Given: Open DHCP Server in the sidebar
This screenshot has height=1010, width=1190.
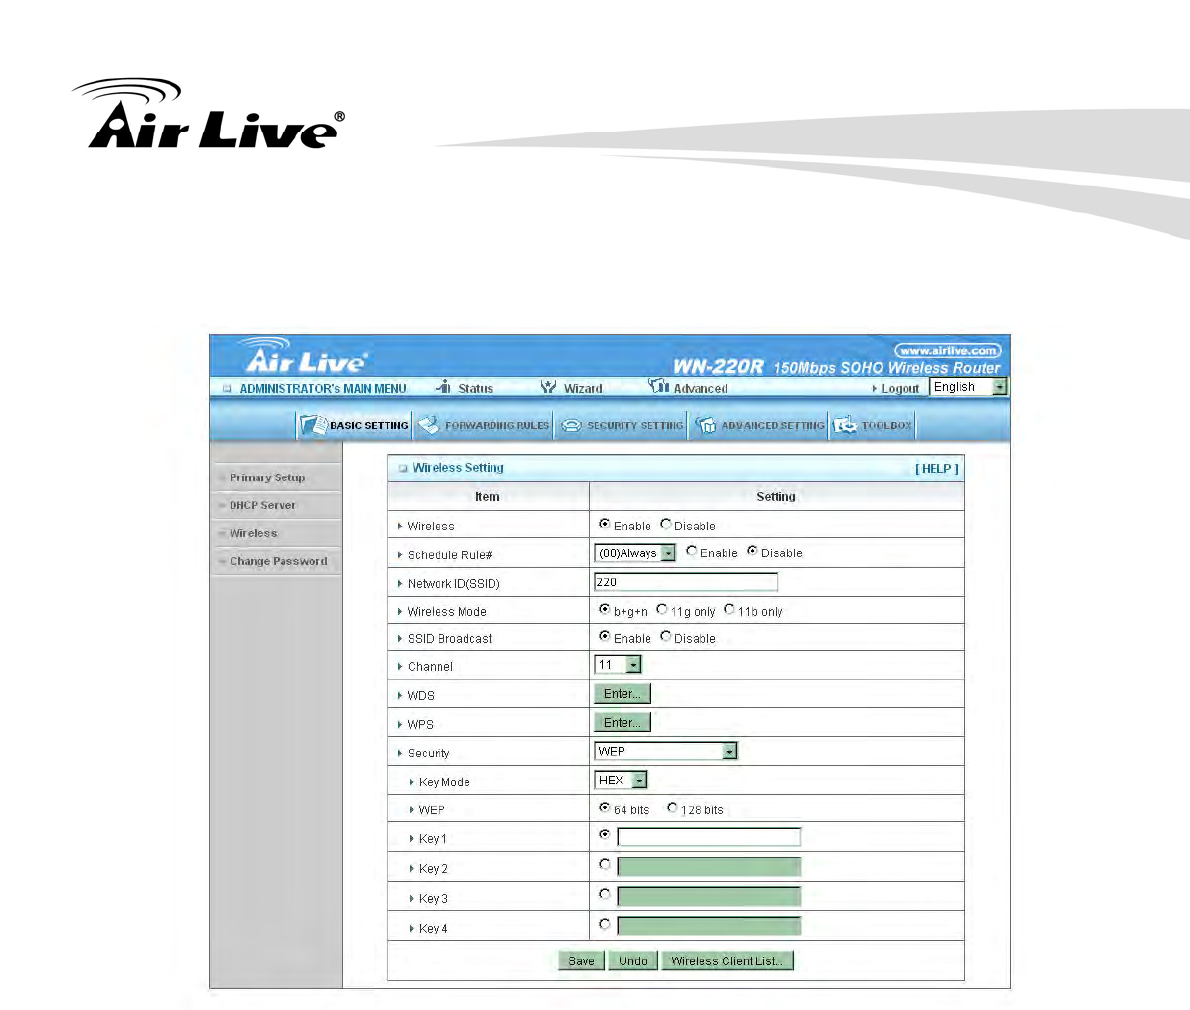Looking at the screenshot, I should point(263,505).
